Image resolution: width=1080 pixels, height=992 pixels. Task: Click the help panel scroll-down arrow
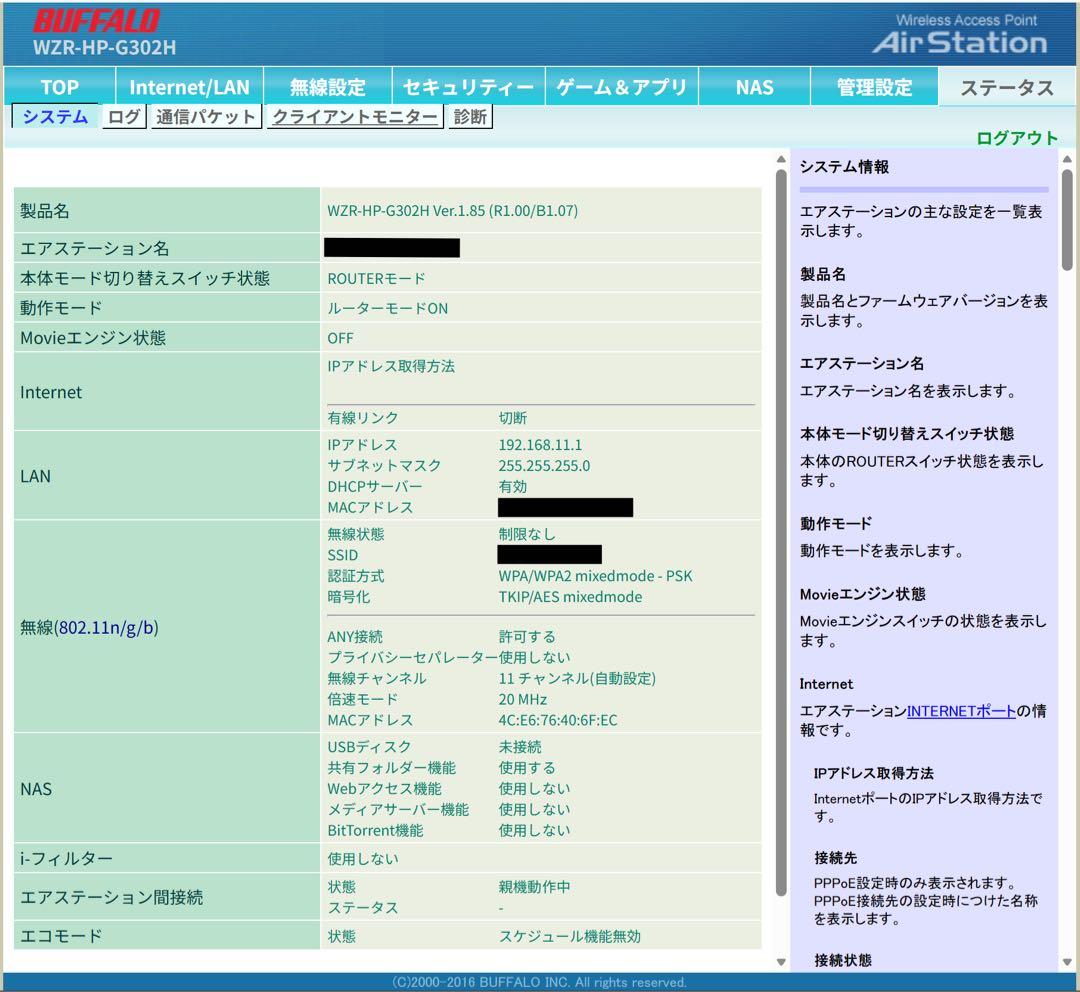(x=1067, y=961)
